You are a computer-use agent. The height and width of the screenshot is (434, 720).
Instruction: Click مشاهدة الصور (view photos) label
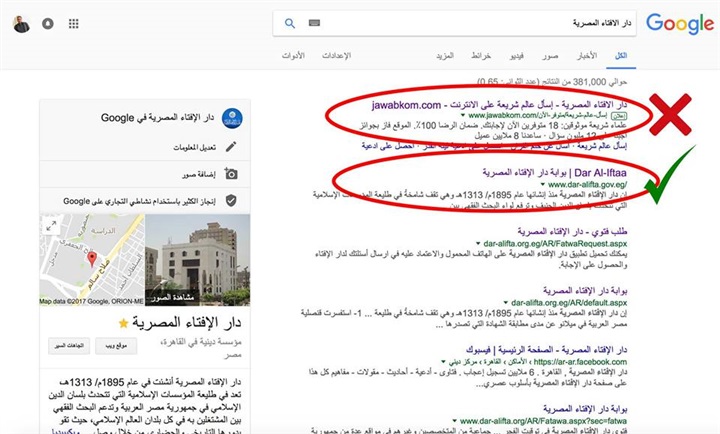point(173,298)
